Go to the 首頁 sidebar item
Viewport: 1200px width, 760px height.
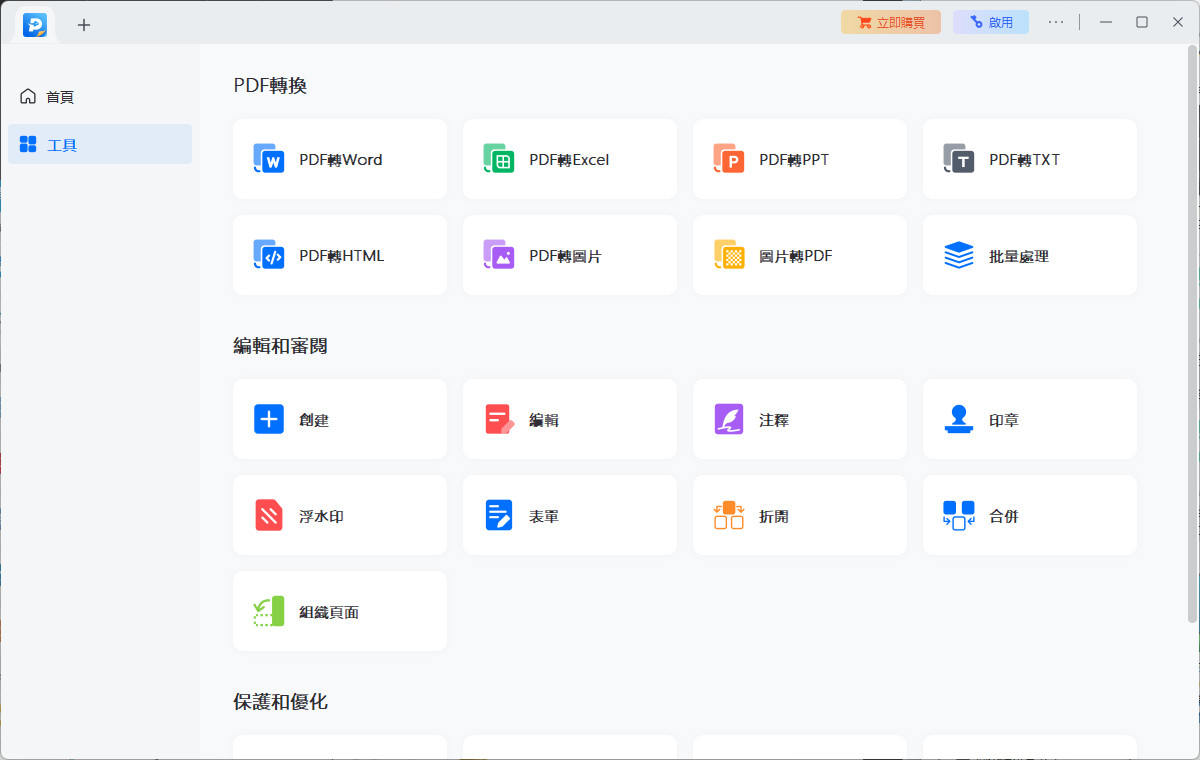[100, 96]
